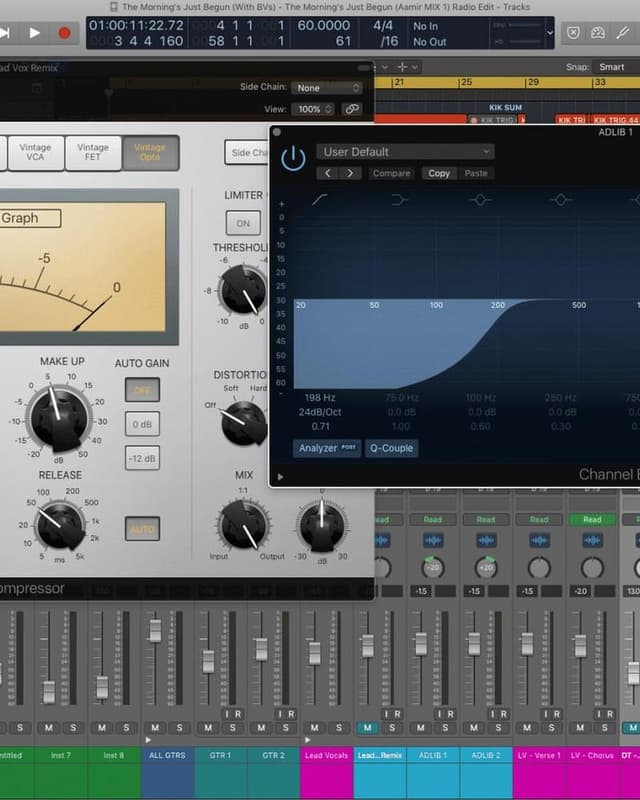Solo the GTR 1 channel strip
Image resolution: width=640 pixels, height=800 pixels.
[233, 728]
